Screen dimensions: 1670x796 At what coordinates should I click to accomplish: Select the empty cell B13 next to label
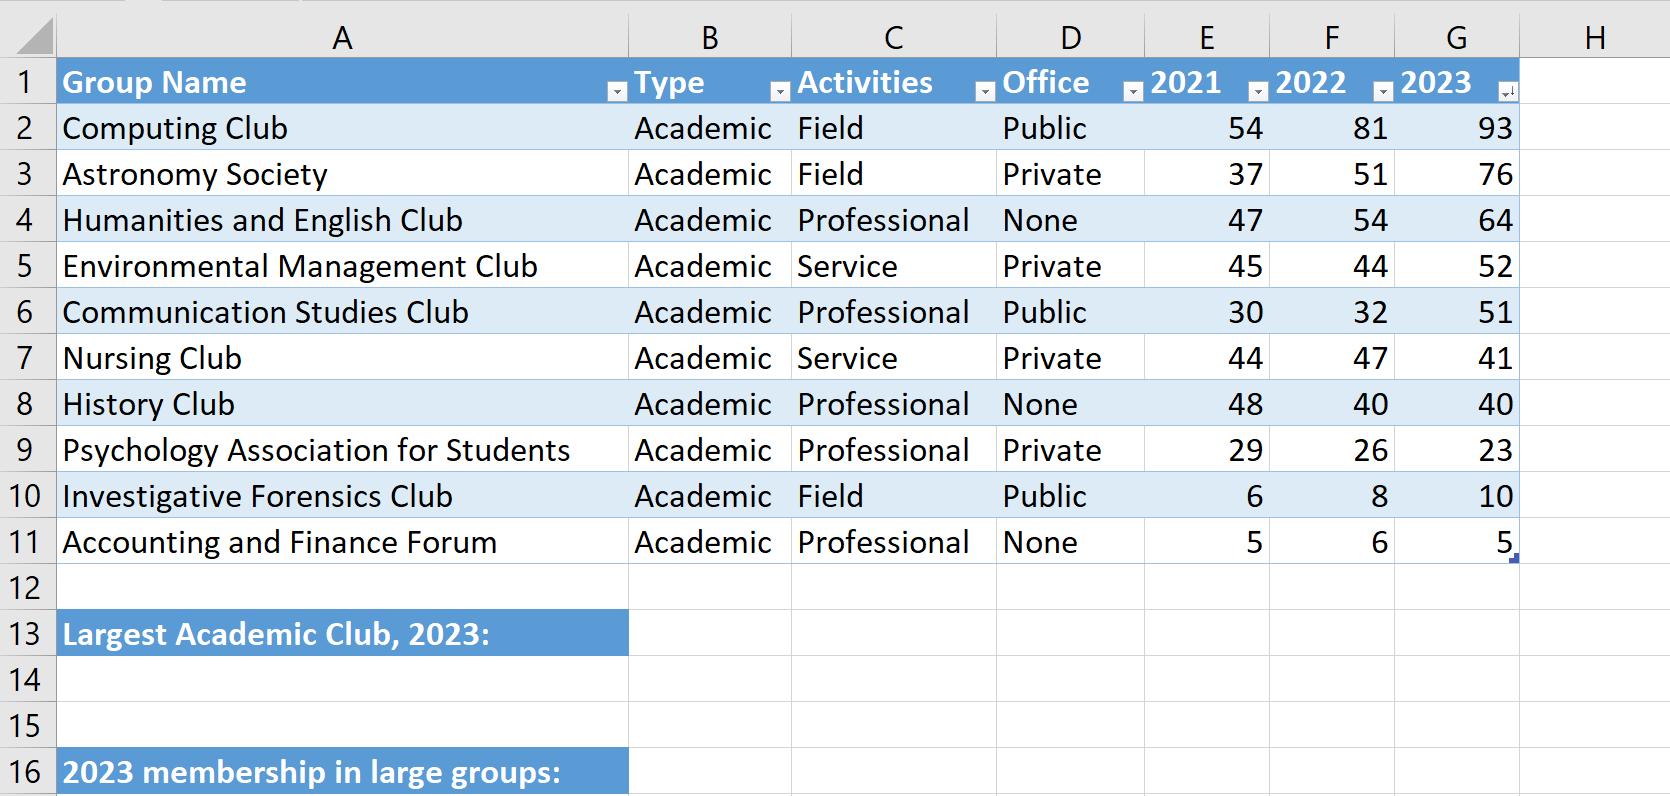[x=710, y=634]
